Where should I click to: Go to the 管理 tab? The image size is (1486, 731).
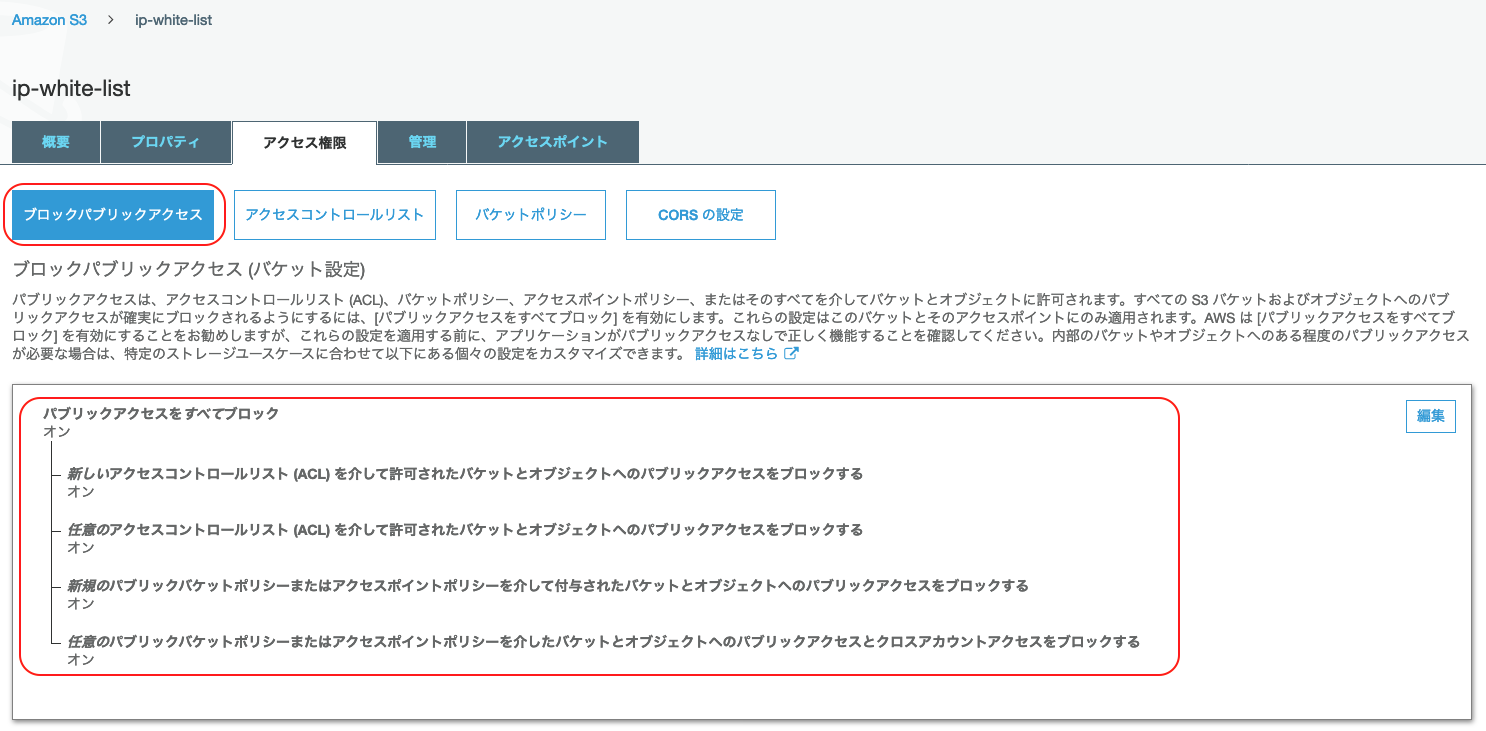click(422, 142)
